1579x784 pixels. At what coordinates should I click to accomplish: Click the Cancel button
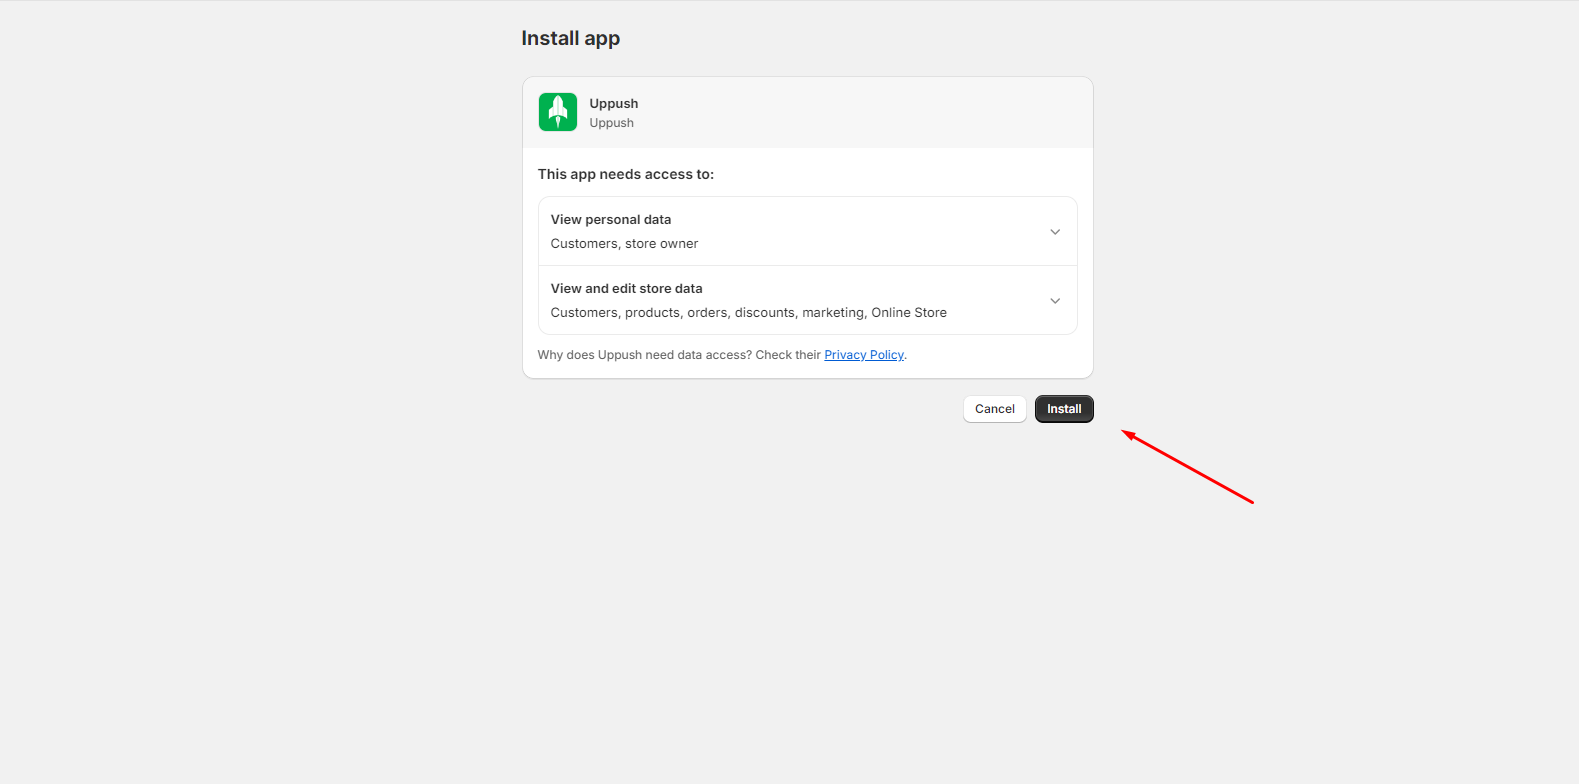(995, 409)
